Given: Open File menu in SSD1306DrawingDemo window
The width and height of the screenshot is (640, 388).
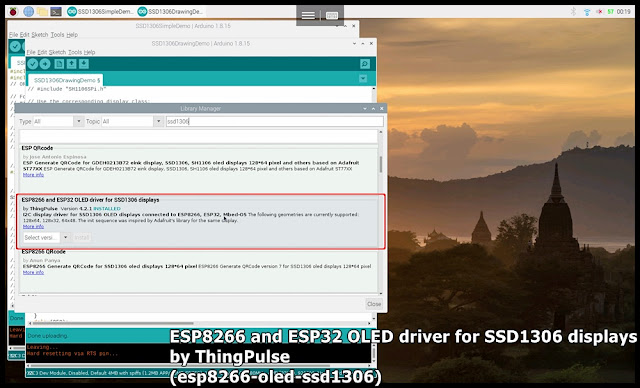Looking at the screenshot, I should click(x=31, y=52).
